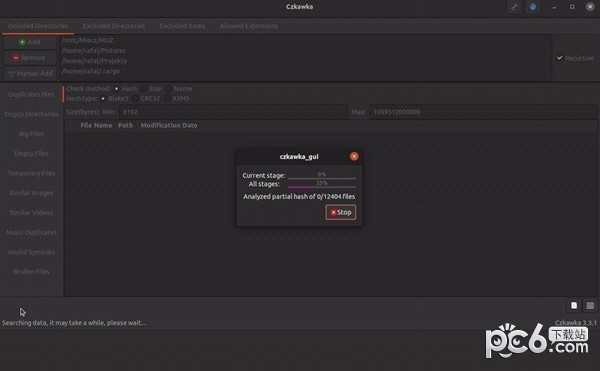Select Empty Directories tool
This screenshot has height=371, width=600.
31,114
